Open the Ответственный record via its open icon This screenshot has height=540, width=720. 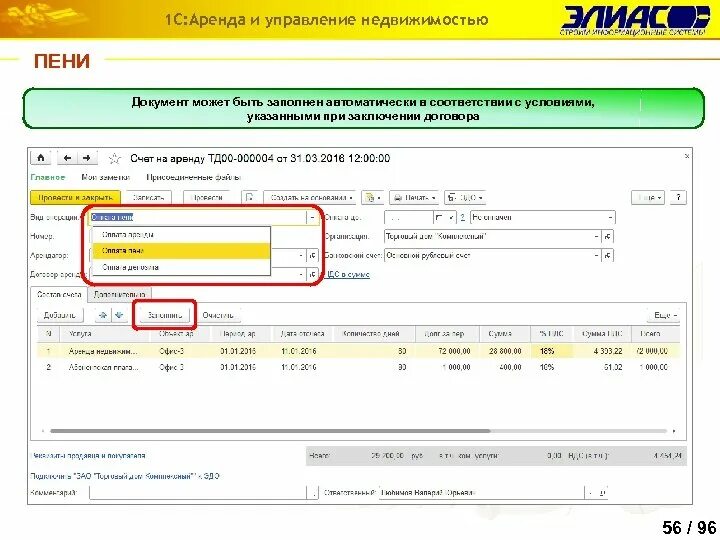(602, 493)
